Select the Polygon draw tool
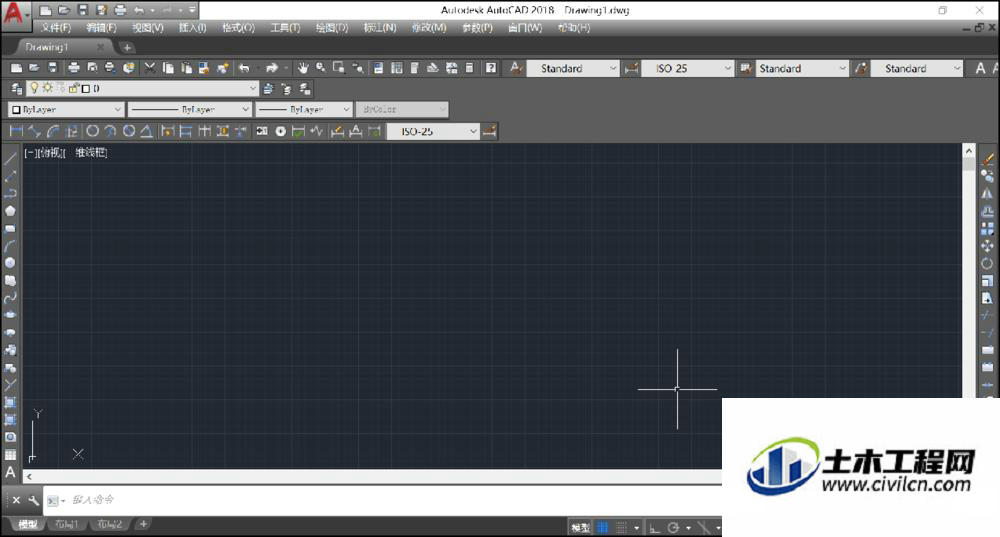1000x537 pixels. (10, 210)
